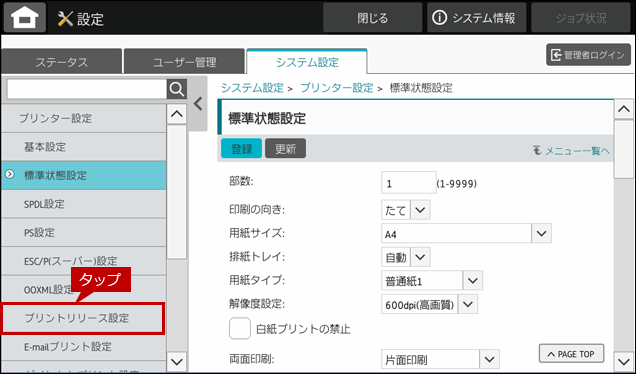The width and height of the screenshot is (636, 374).
Task: Click システム設定 breadcrumb link
Action: [252, 88]
